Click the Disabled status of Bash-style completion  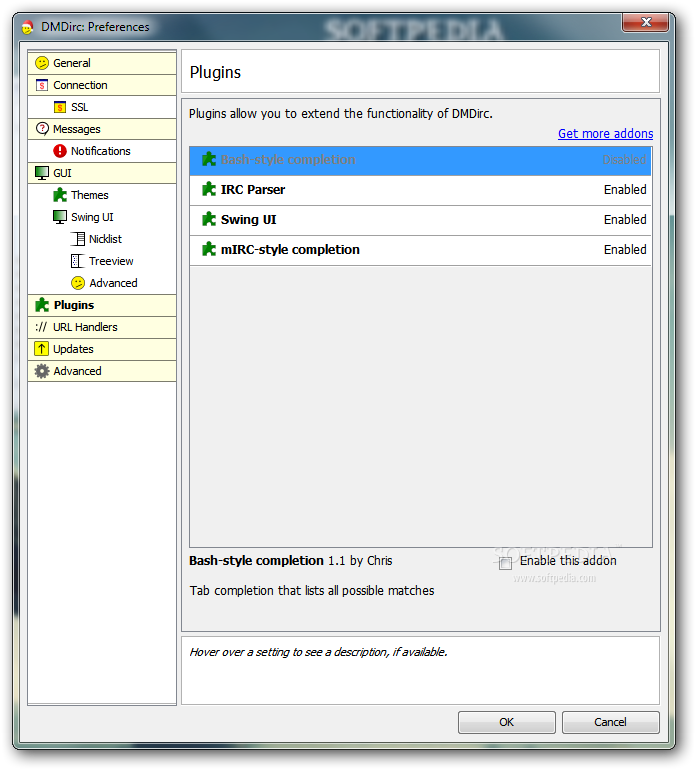pyautogui.click(x=624, y=160)
